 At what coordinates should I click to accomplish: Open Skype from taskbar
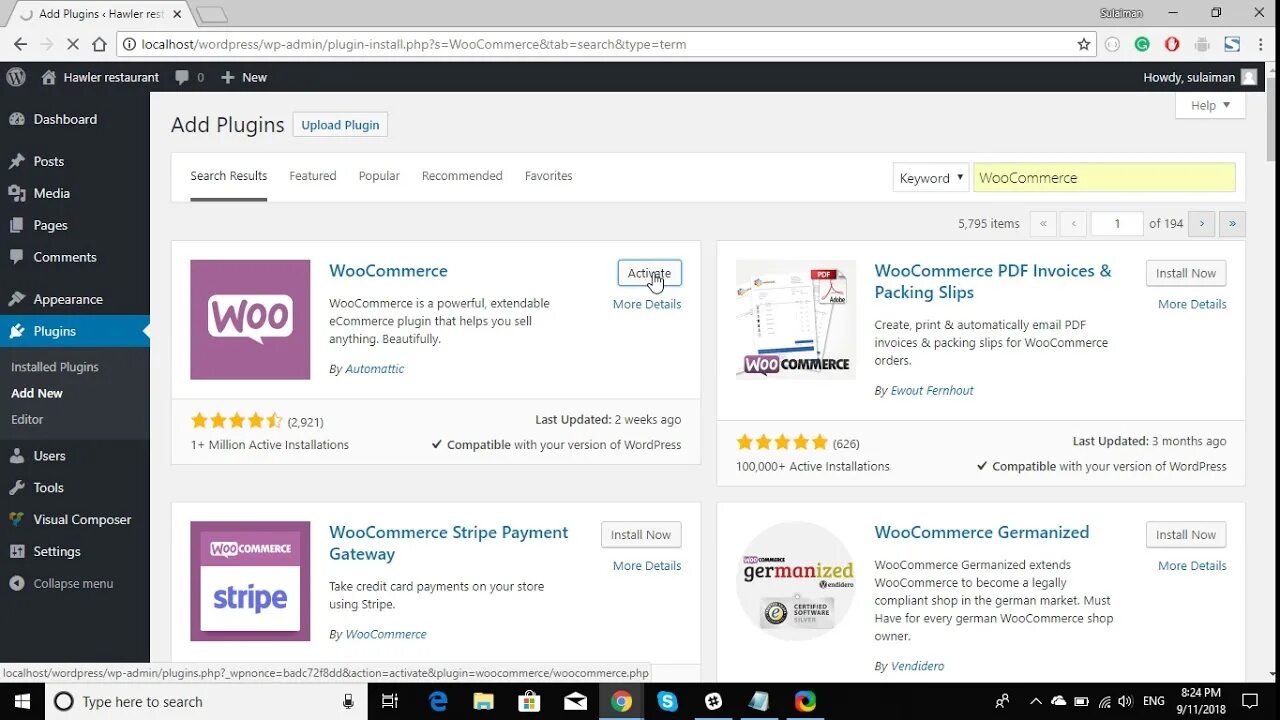[x=667, y=701]
